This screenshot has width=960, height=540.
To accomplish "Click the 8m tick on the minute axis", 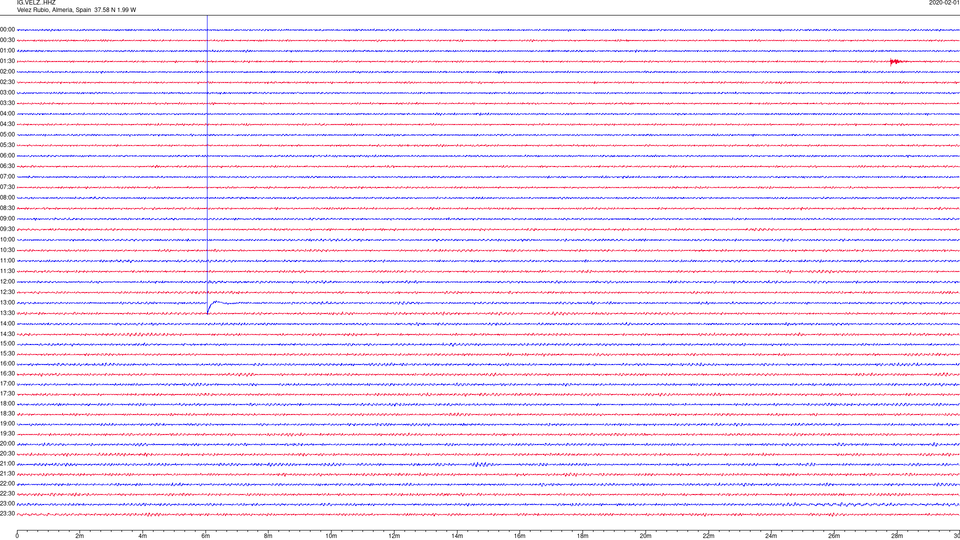I will tap(268, 536).
